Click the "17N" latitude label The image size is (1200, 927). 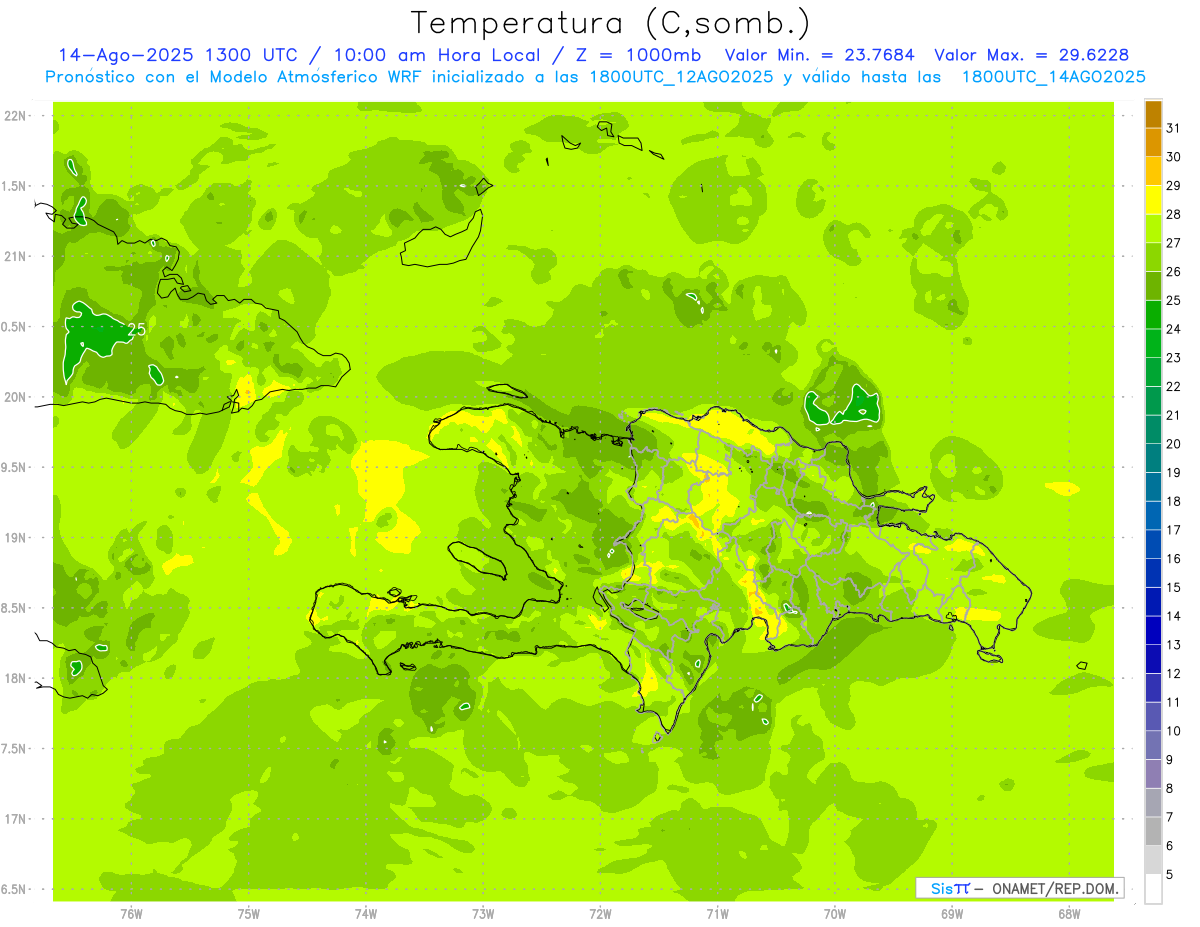click(x=14, y=819)
